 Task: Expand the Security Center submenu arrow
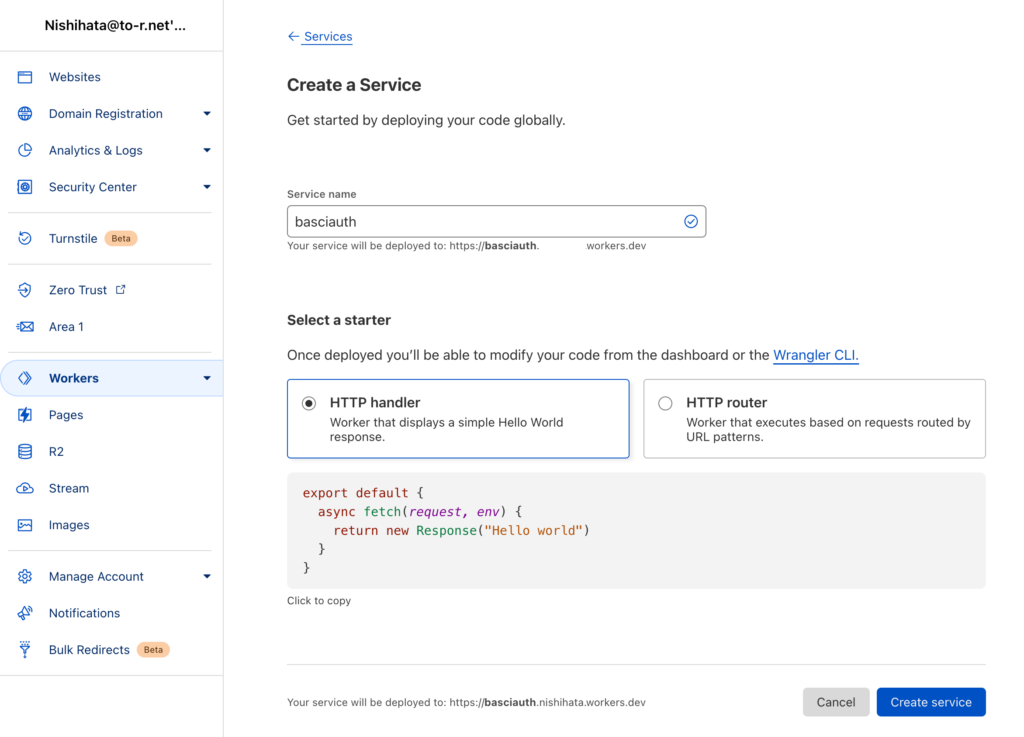click(207, 187)
